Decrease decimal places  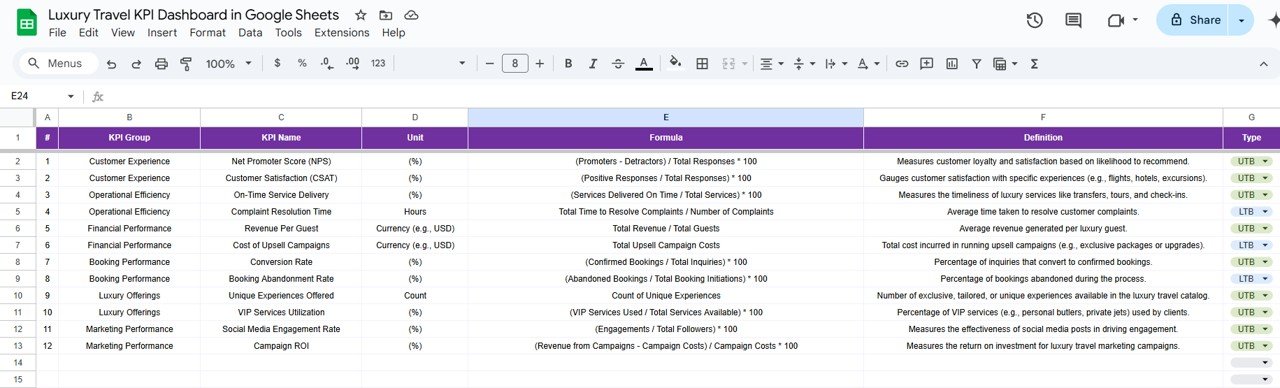pos(327,63)
